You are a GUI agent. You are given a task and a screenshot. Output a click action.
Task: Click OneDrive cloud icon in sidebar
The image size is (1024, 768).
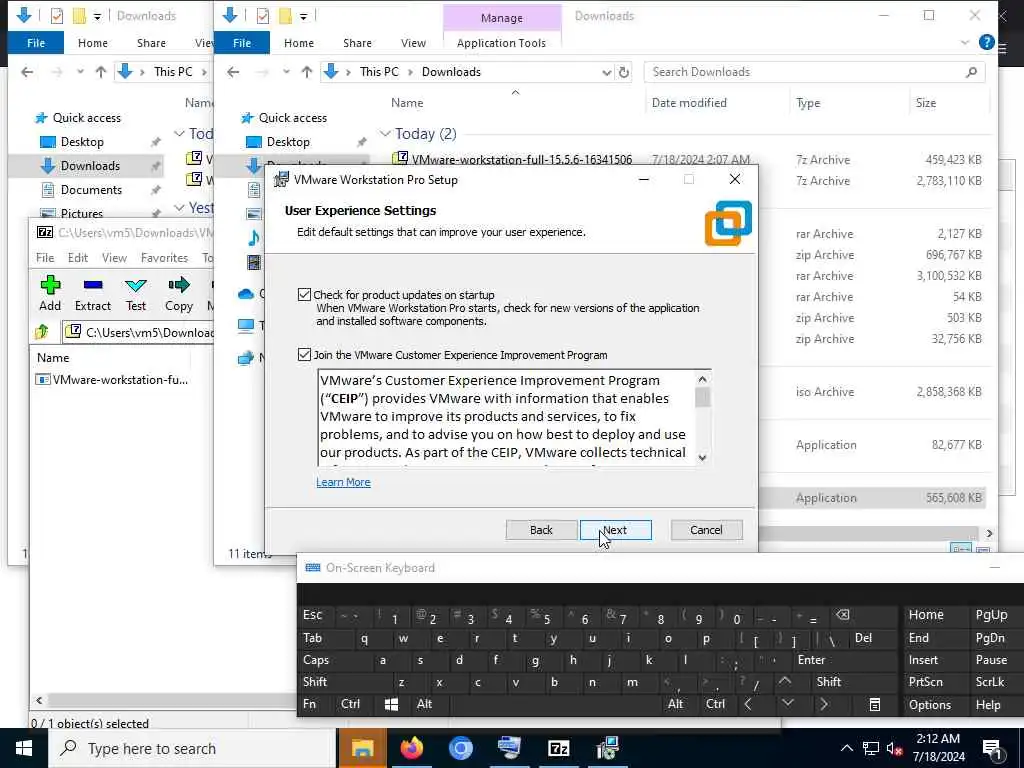(246, 294)
